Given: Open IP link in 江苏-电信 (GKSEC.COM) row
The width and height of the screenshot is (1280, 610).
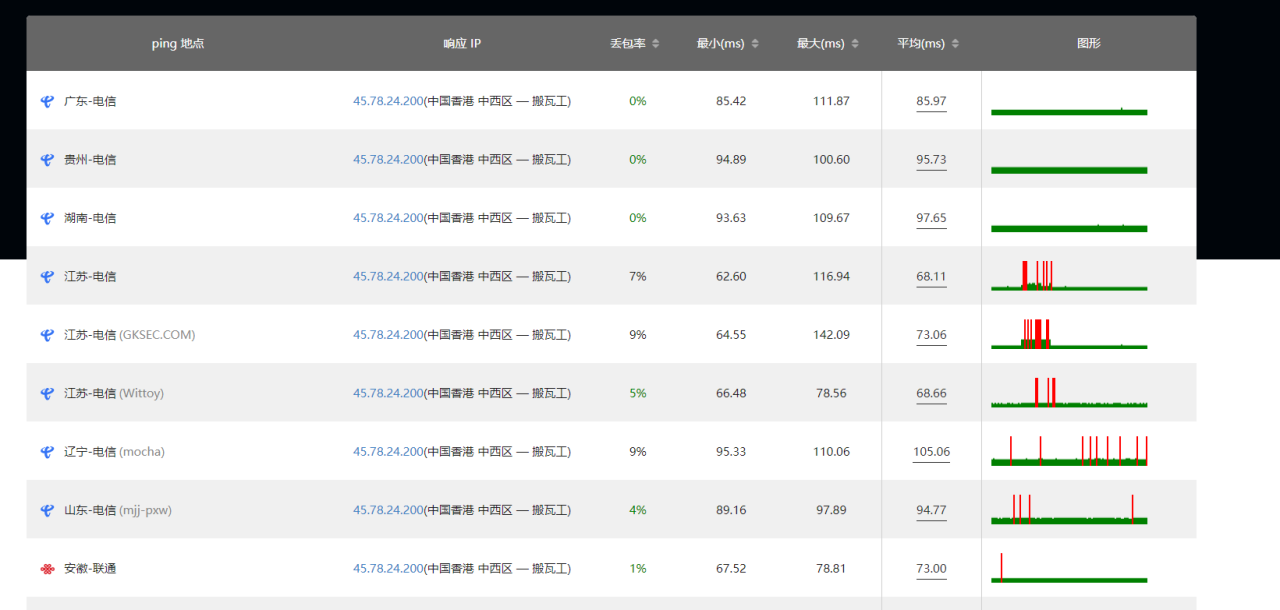Looking at the screenshot, I should tap(388, 335).
